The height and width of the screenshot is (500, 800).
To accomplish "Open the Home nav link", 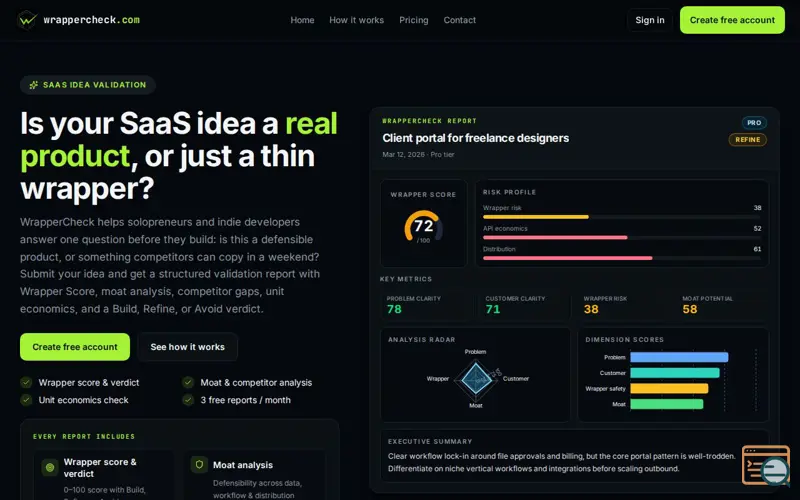I will pyautogui.click(x=302, y=20).
